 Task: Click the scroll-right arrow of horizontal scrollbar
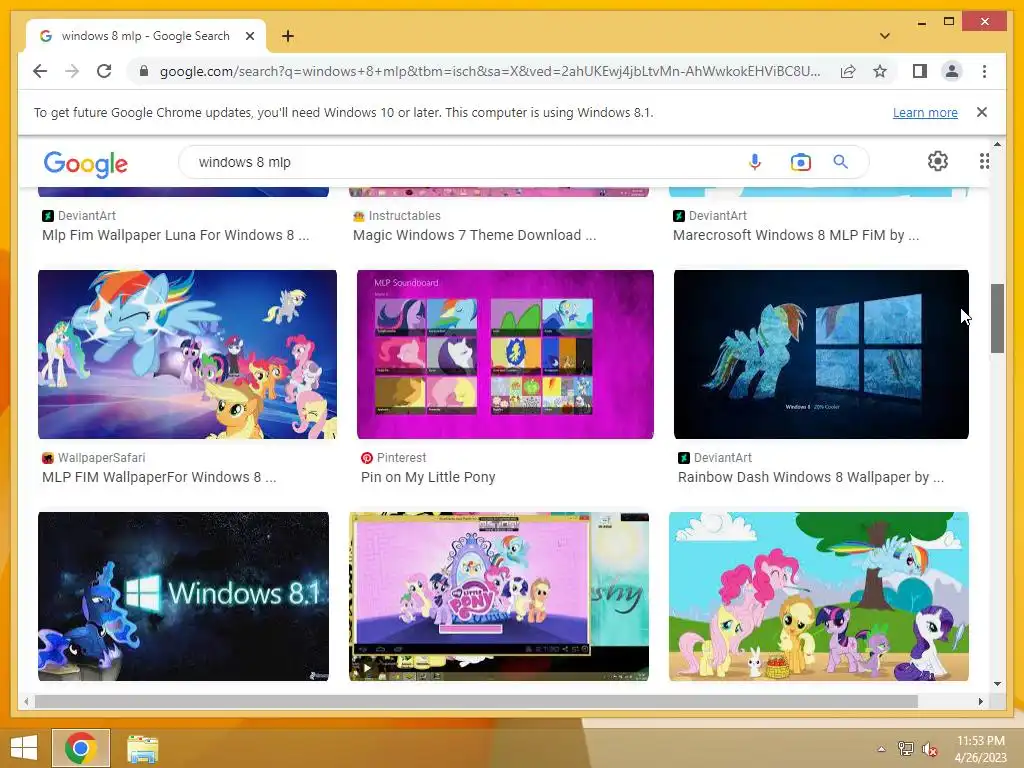[x=980, y=701]
